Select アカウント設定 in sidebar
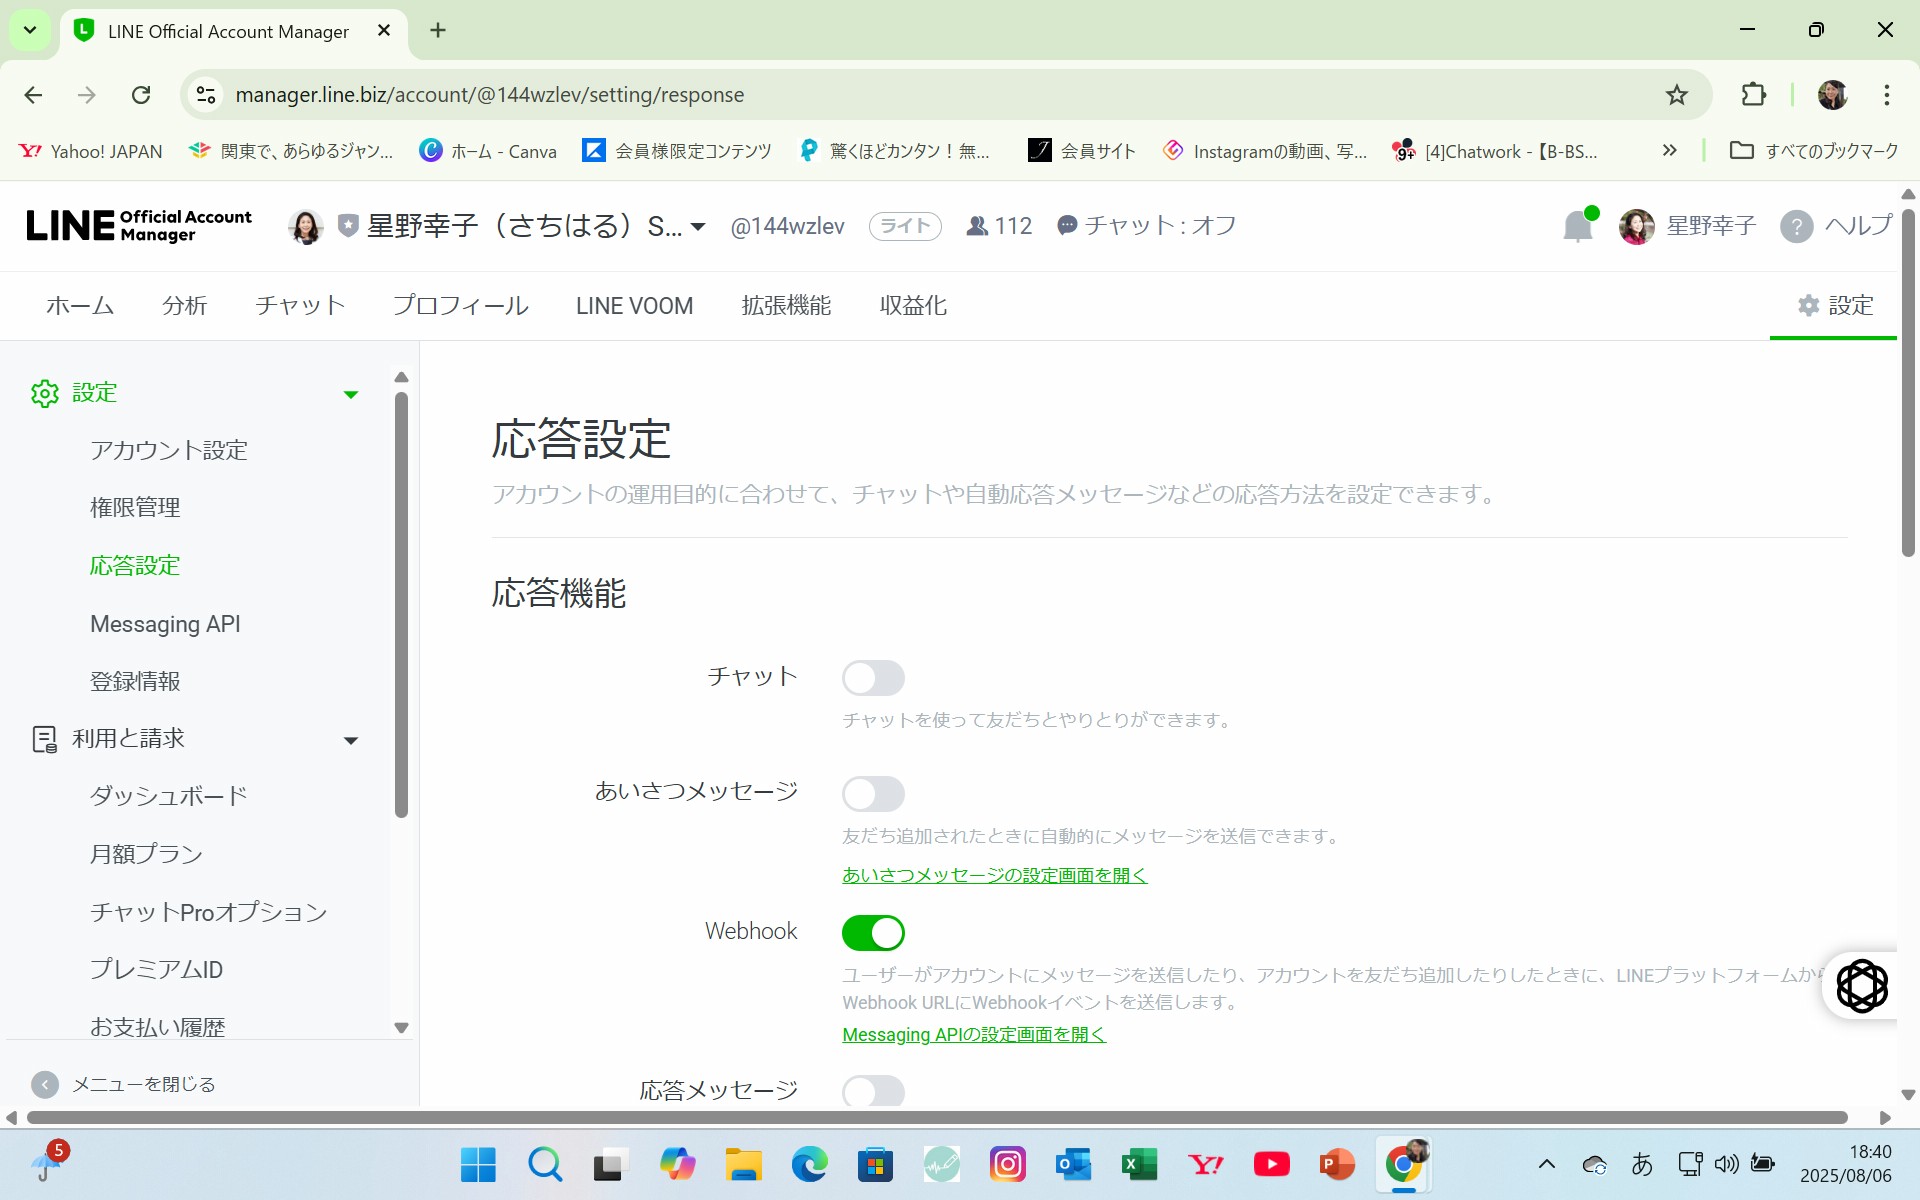 point(169,451)
